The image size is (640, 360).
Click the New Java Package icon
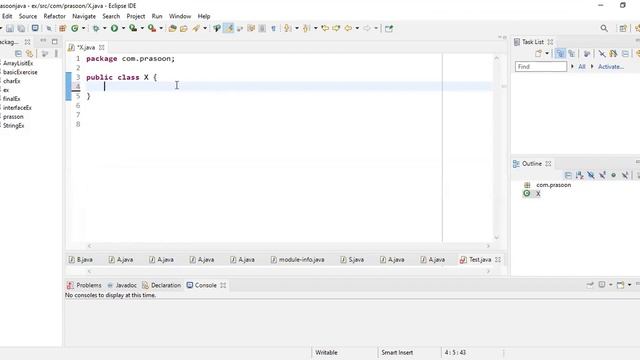[62, 28]
